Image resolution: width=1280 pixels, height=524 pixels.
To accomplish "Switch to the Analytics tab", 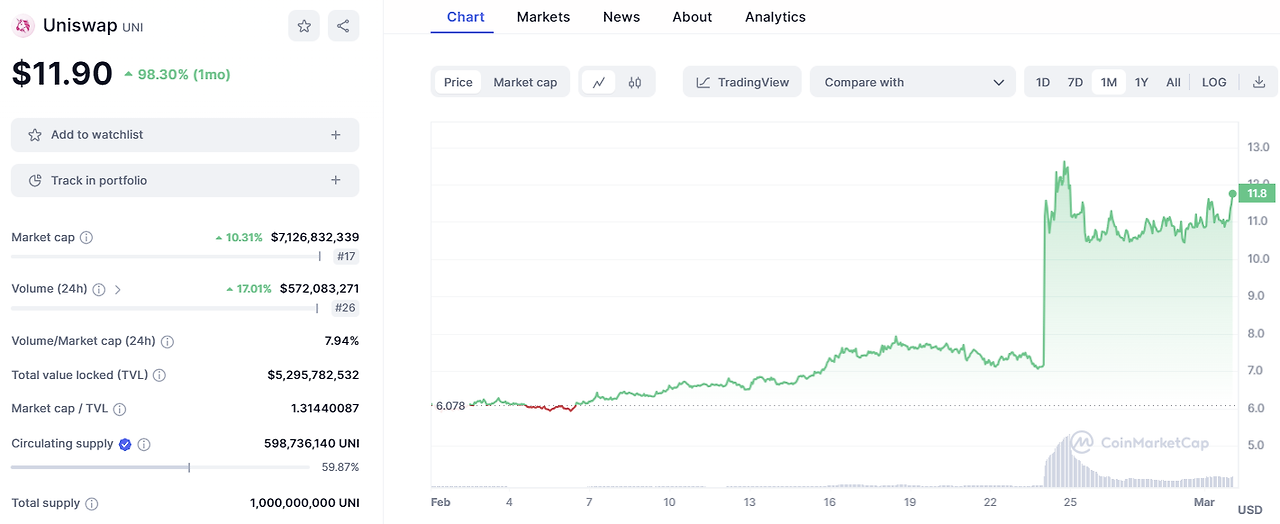I will click(x=775, y=17).
